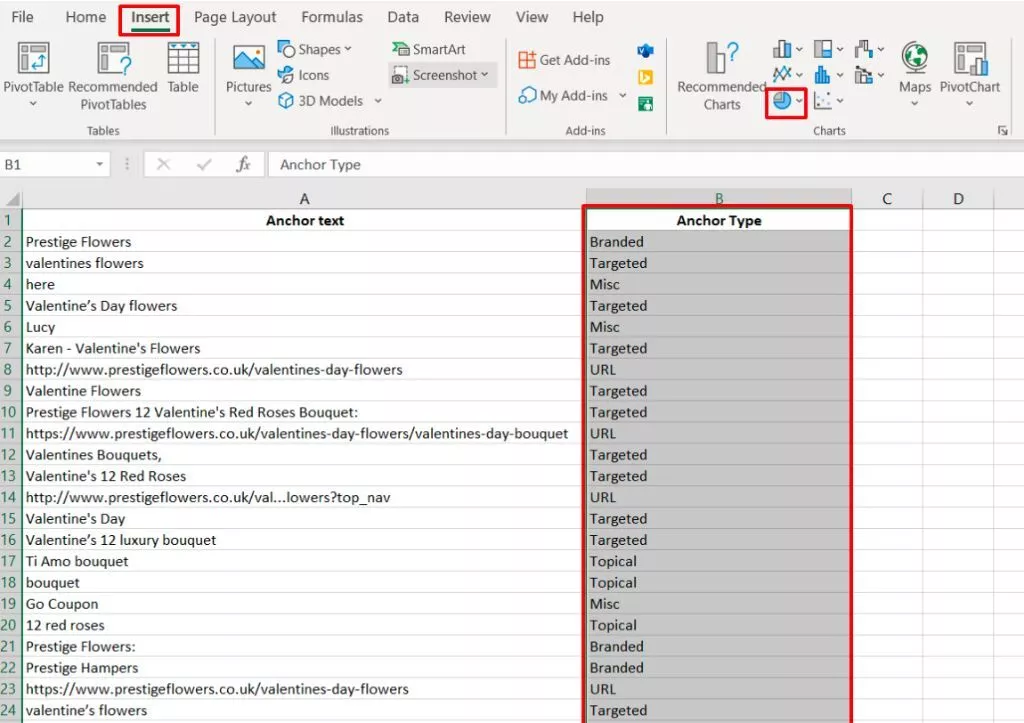Insert a column or bar chart
1024x723 pixels.
tap(782, 49)
